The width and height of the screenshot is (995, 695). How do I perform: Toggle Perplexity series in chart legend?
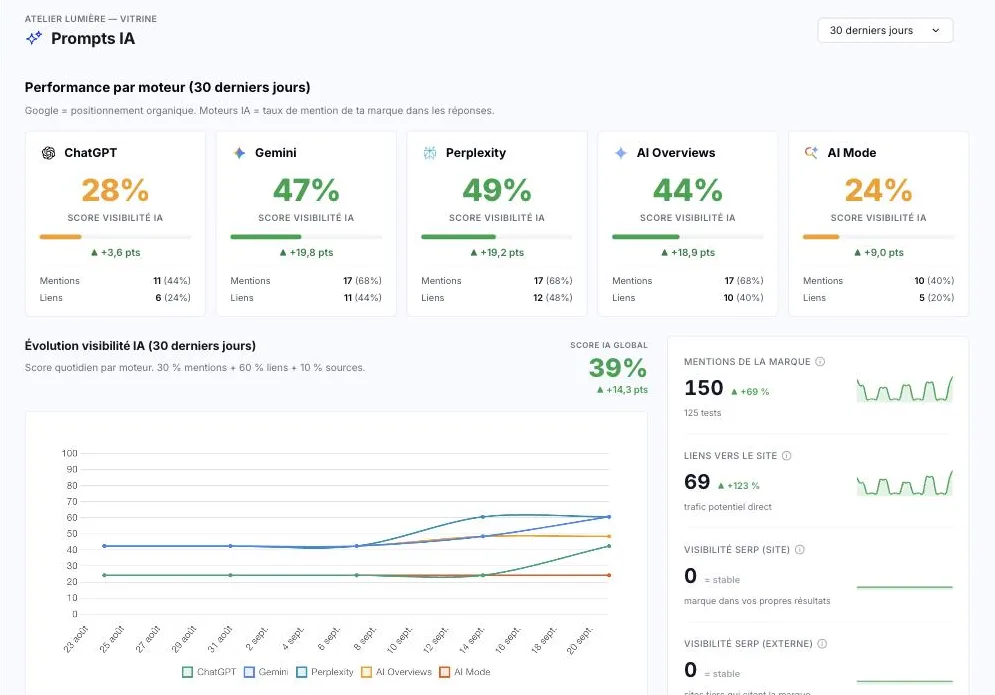pos(325,672)
